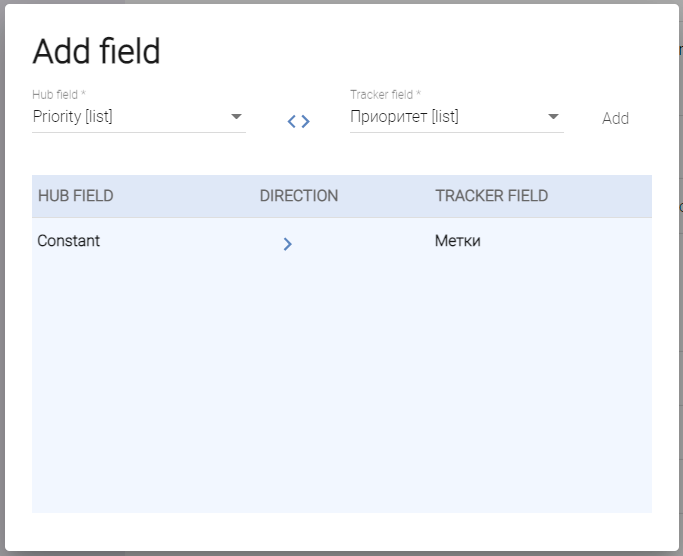This screenshot has height=556, width=683.
Task: Select the 'Метки' tracker field cell
Action: [x=458, y=241]
